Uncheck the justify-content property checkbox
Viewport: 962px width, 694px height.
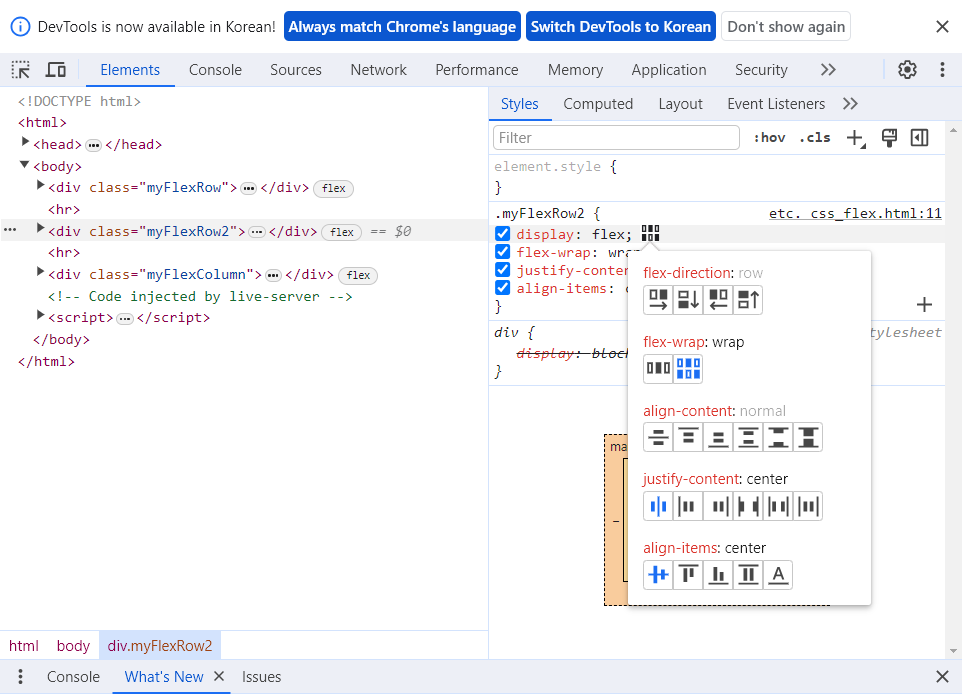[x=502, y=269]
